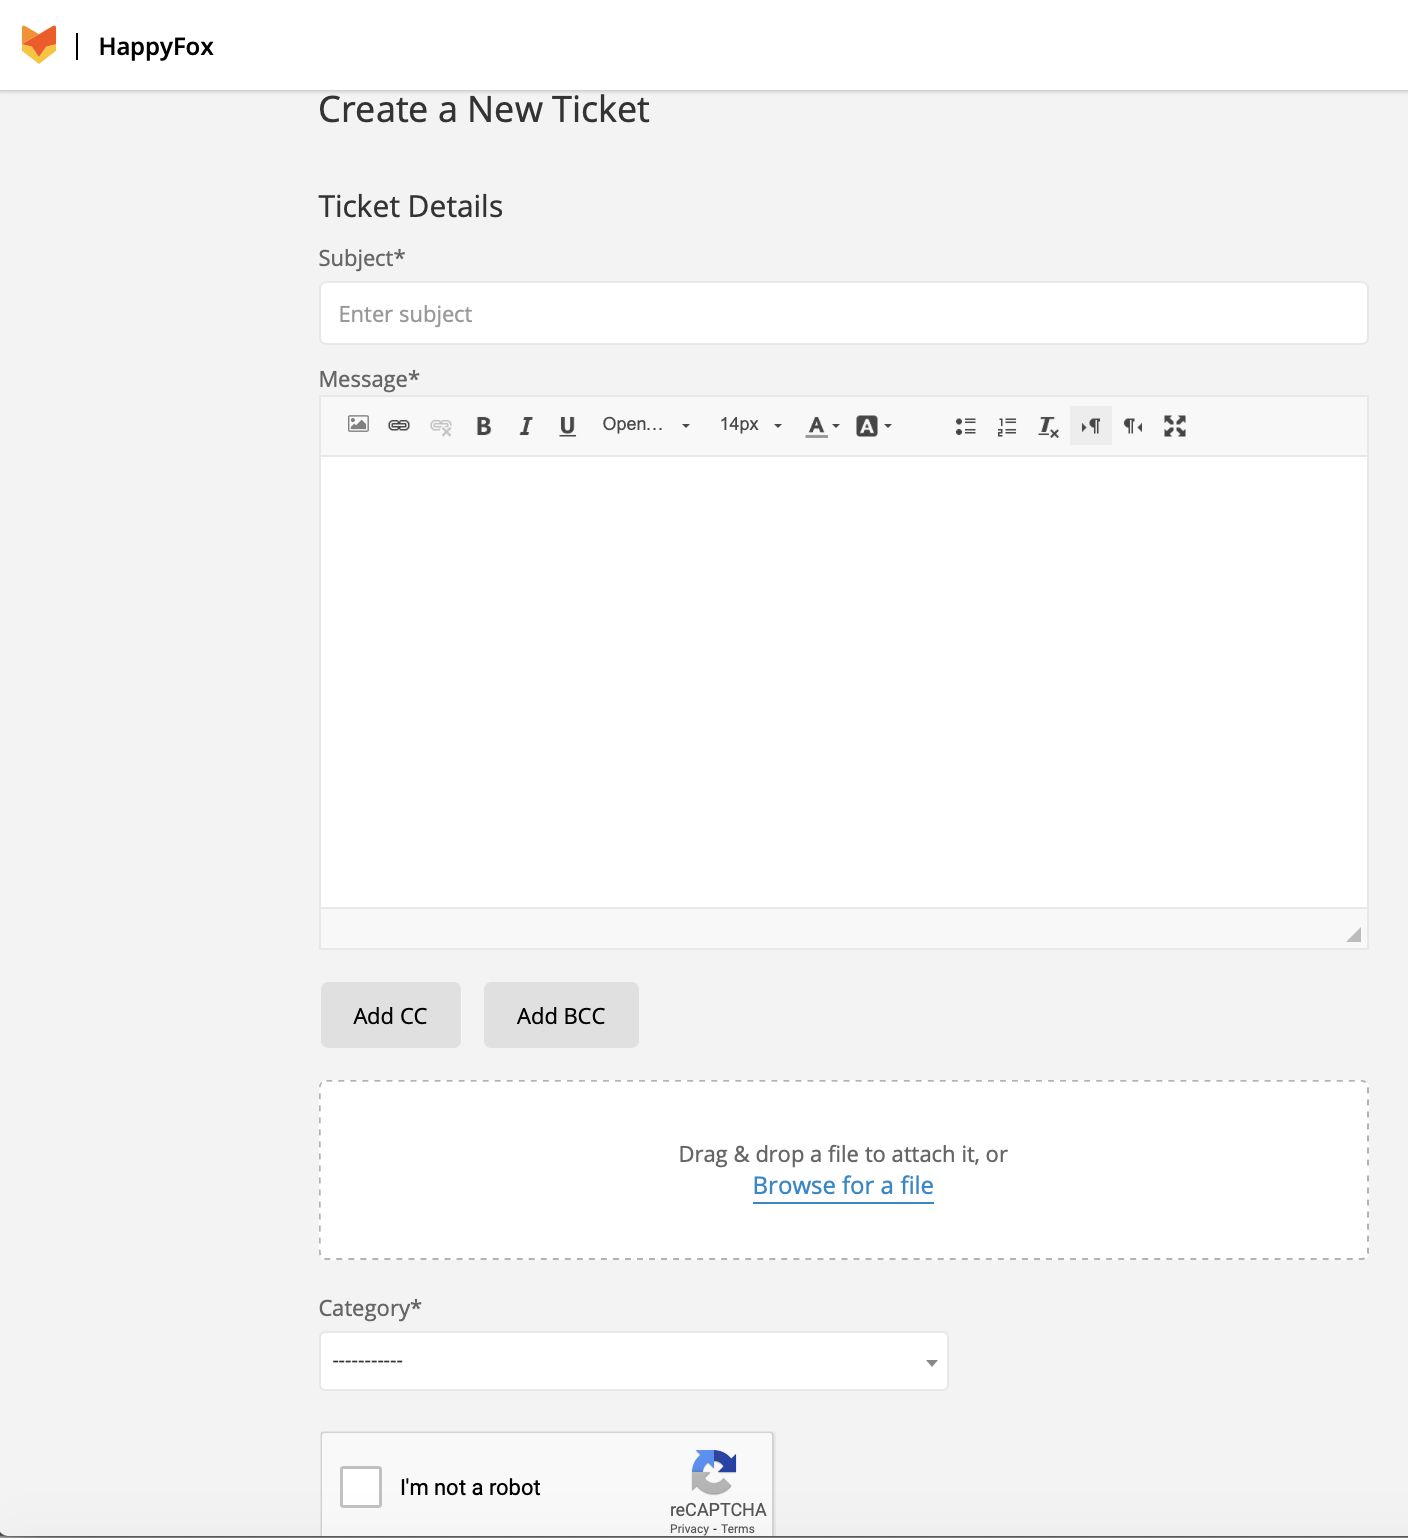
Task: Click the Add BCC button
Action: pyautogui.click(x=561, y=1015)
